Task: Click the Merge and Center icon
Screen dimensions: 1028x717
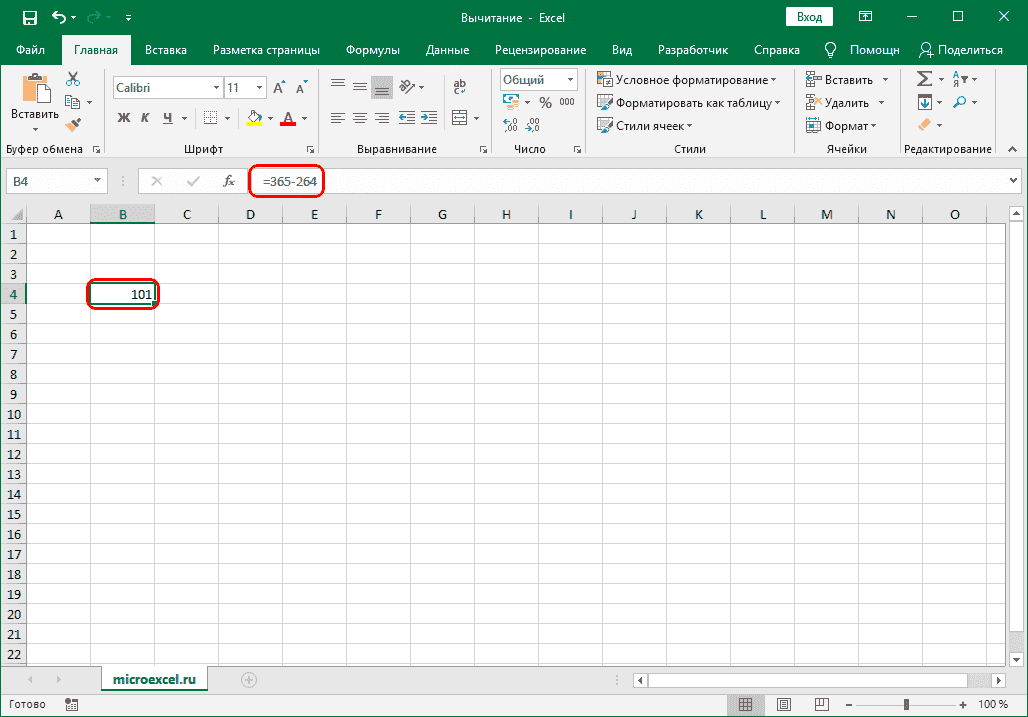Action: (x=460, y=118)
